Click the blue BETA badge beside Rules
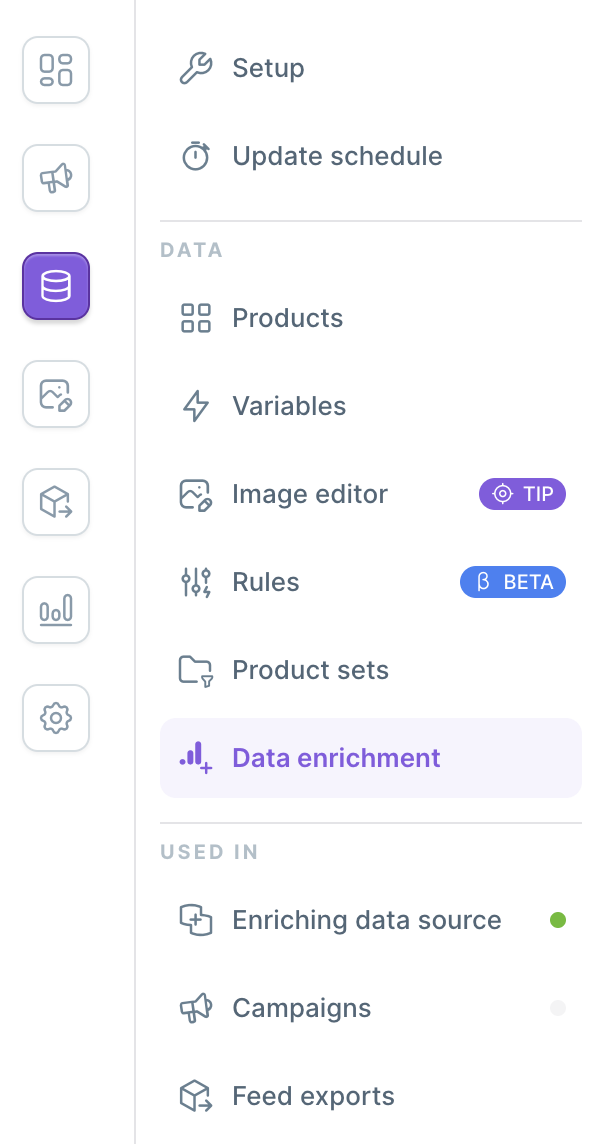 click(x=513, y=582)
